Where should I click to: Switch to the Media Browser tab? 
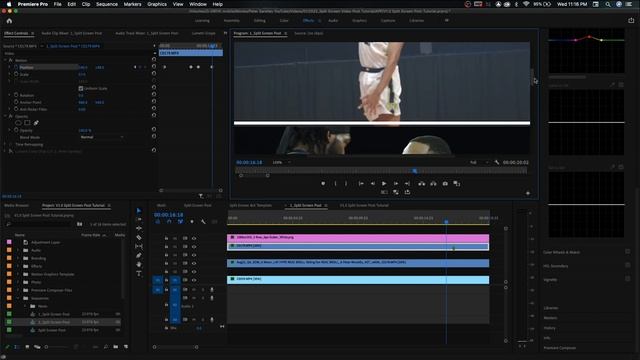tap(16, 205)
